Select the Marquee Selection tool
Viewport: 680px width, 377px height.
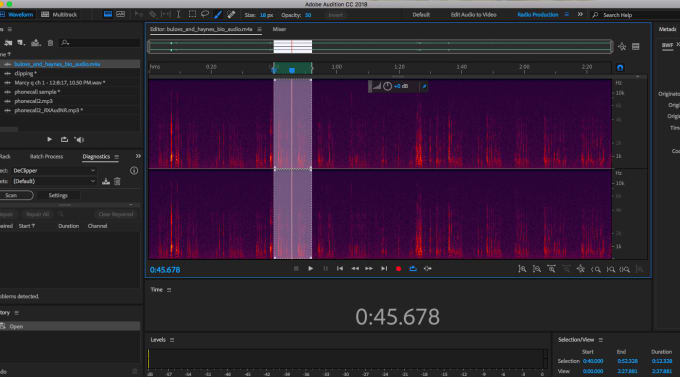[192, 14]
